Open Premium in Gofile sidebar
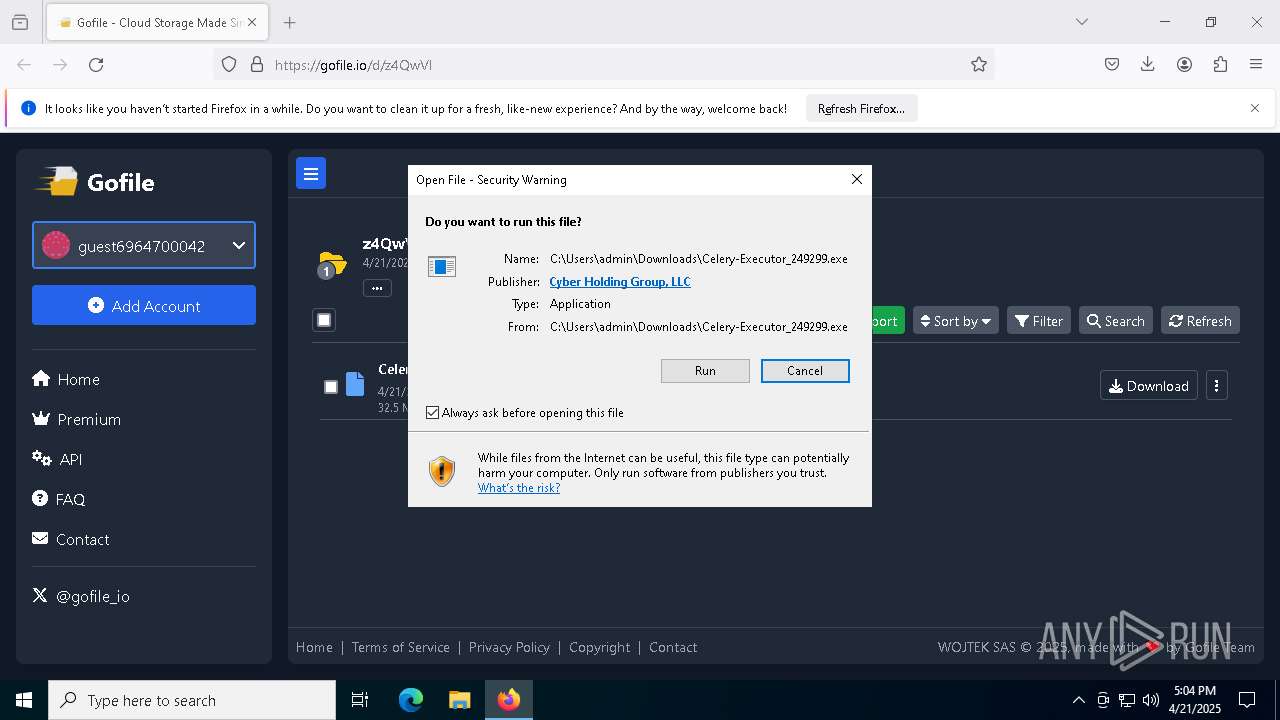The height and width of the screenshot is (720, 1280). pos(77,419)
